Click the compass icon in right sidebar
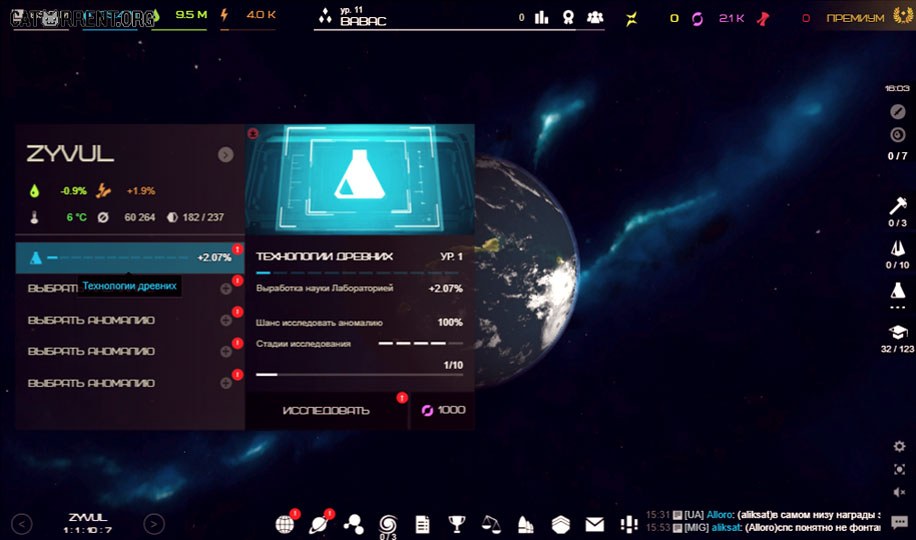Screen dimensions: 916x540 (x=898, y=111)
